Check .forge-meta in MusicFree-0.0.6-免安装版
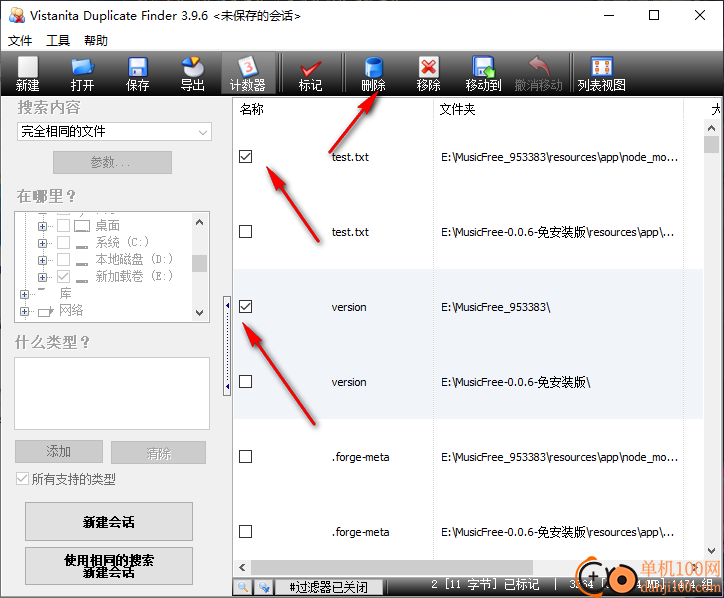724x598 pixels. point(246,532)
